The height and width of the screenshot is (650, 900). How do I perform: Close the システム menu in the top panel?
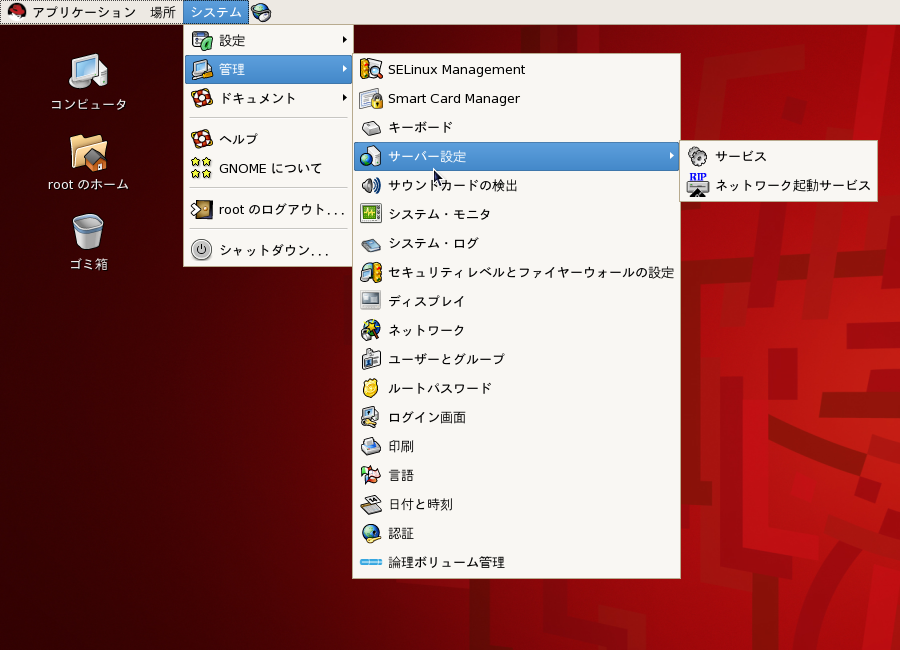(216, 12)
